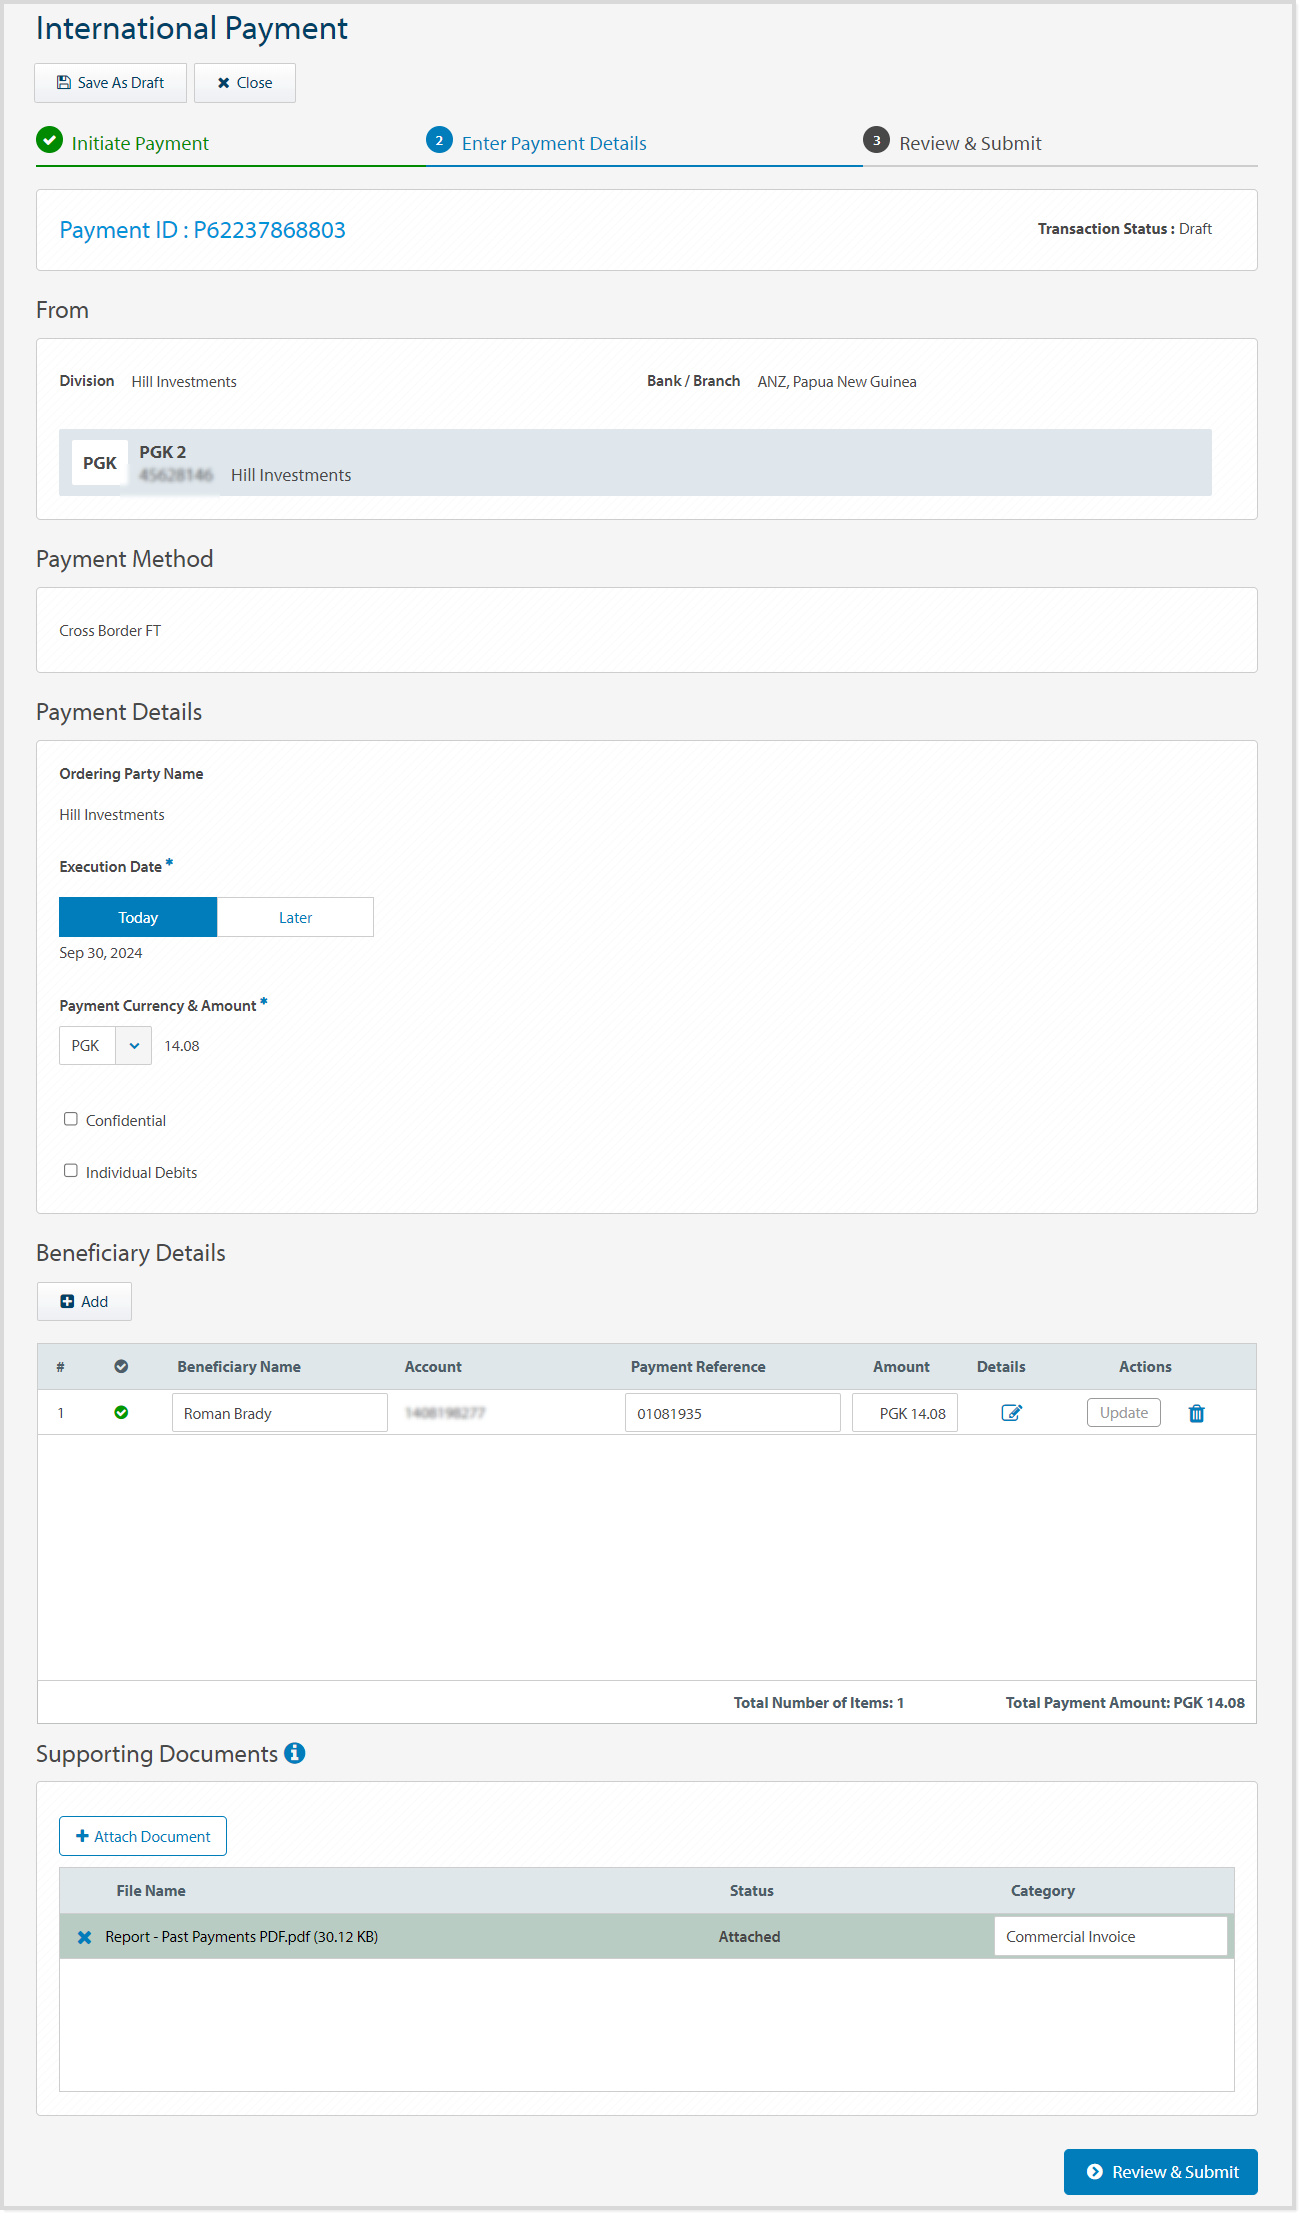Click the Payment Reference field 01081935
This screenshot has width=1302, height=2216.
732,1413
